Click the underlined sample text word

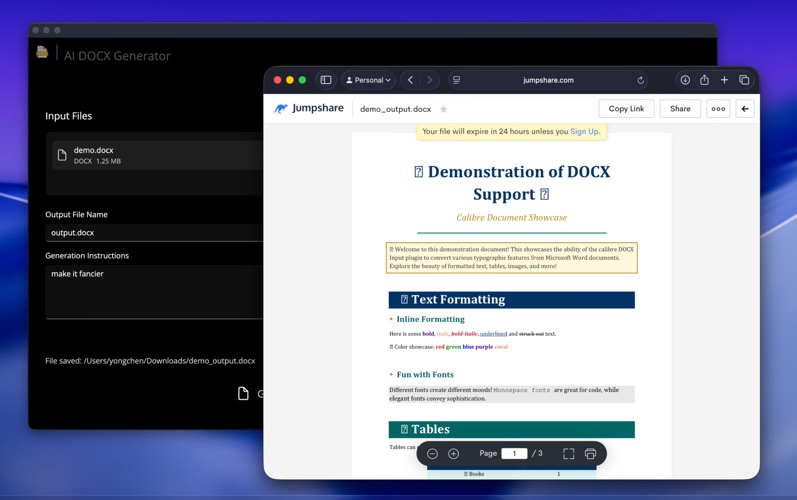point(494,334)
